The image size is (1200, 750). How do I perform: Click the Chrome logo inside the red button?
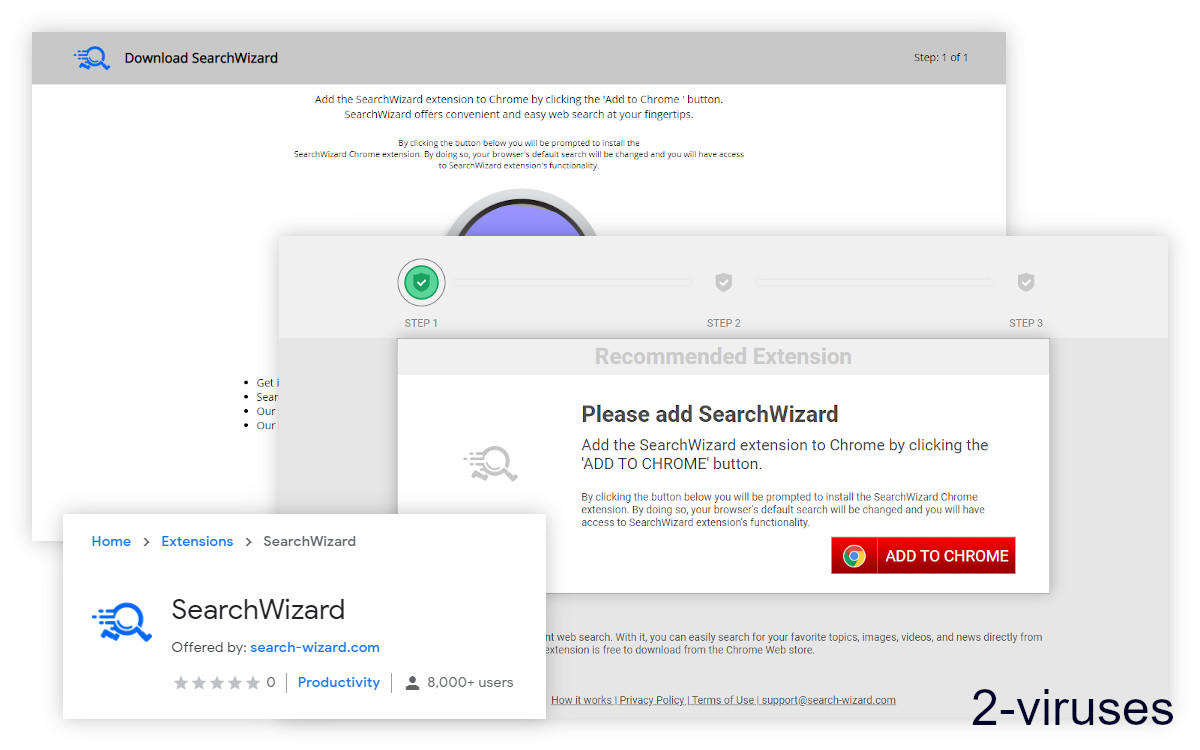[853, 555]
